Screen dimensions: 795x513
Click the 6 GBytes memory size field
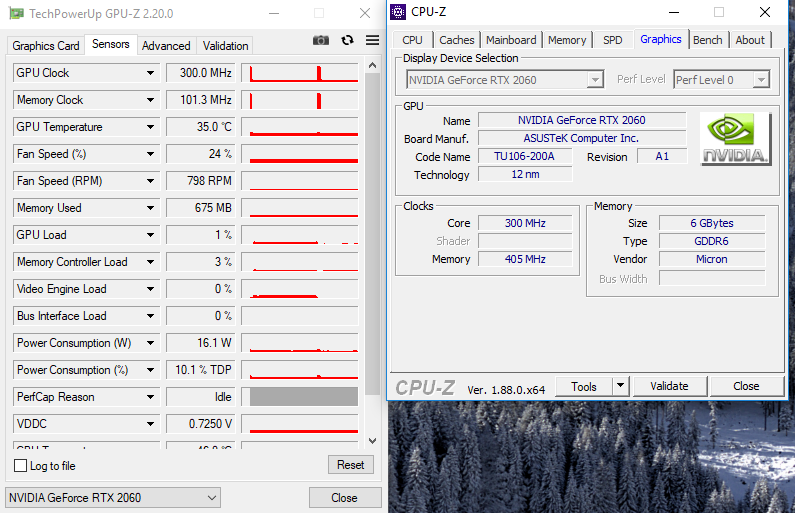[712, 223]
